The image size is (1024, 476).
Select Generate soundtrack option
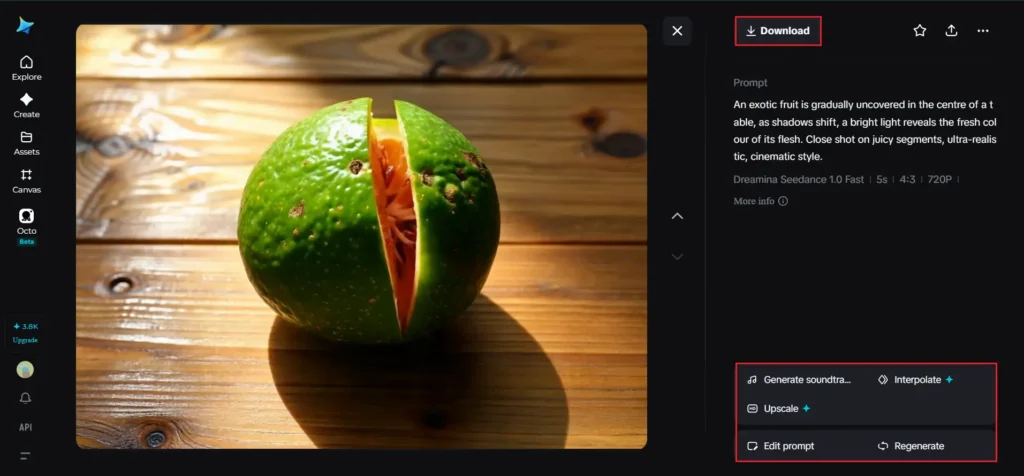[x=800, y=379]
